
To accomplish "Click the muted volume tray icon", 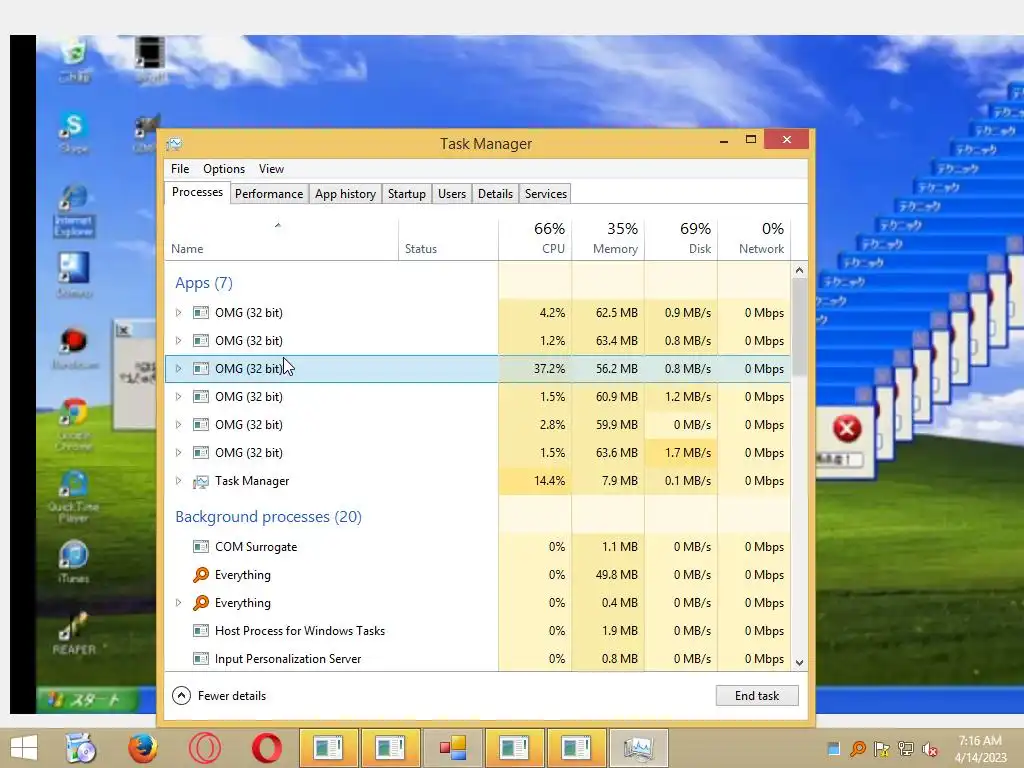I will pyautogui.click(x=929, y=748).
